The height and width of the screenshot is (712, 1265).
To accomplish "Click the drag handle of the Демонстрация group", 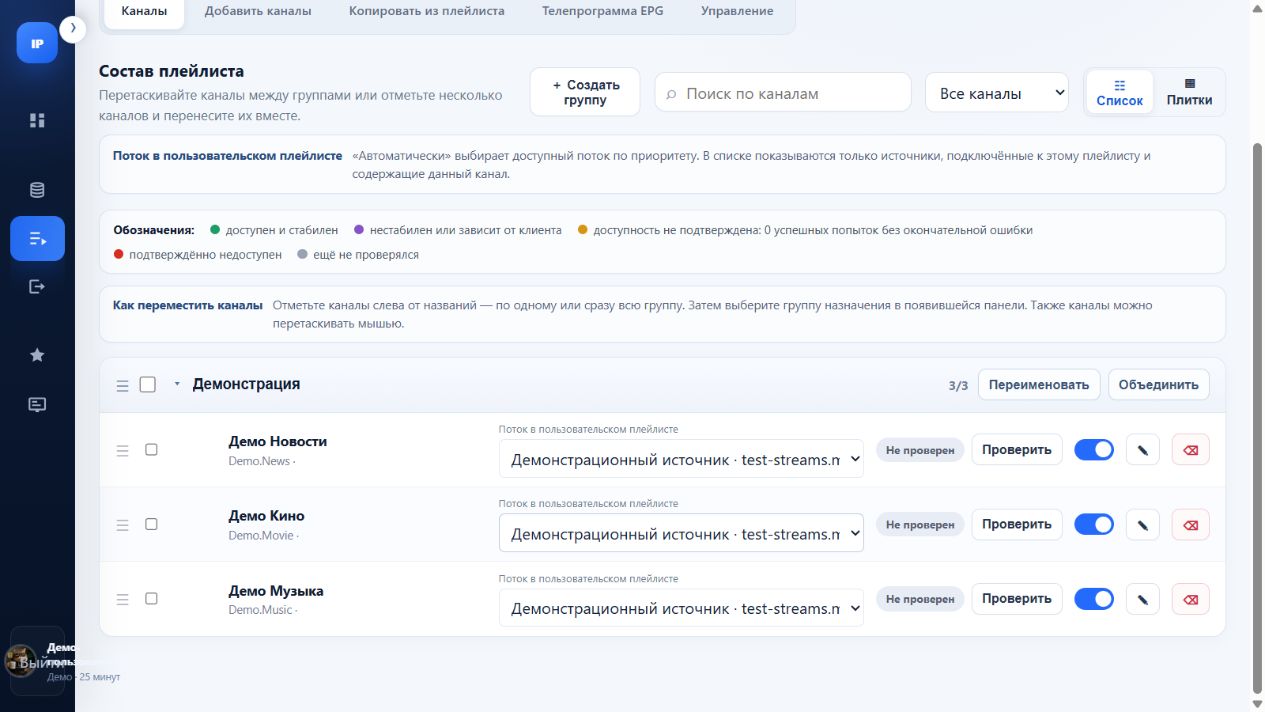I will (x=123, y=385).
